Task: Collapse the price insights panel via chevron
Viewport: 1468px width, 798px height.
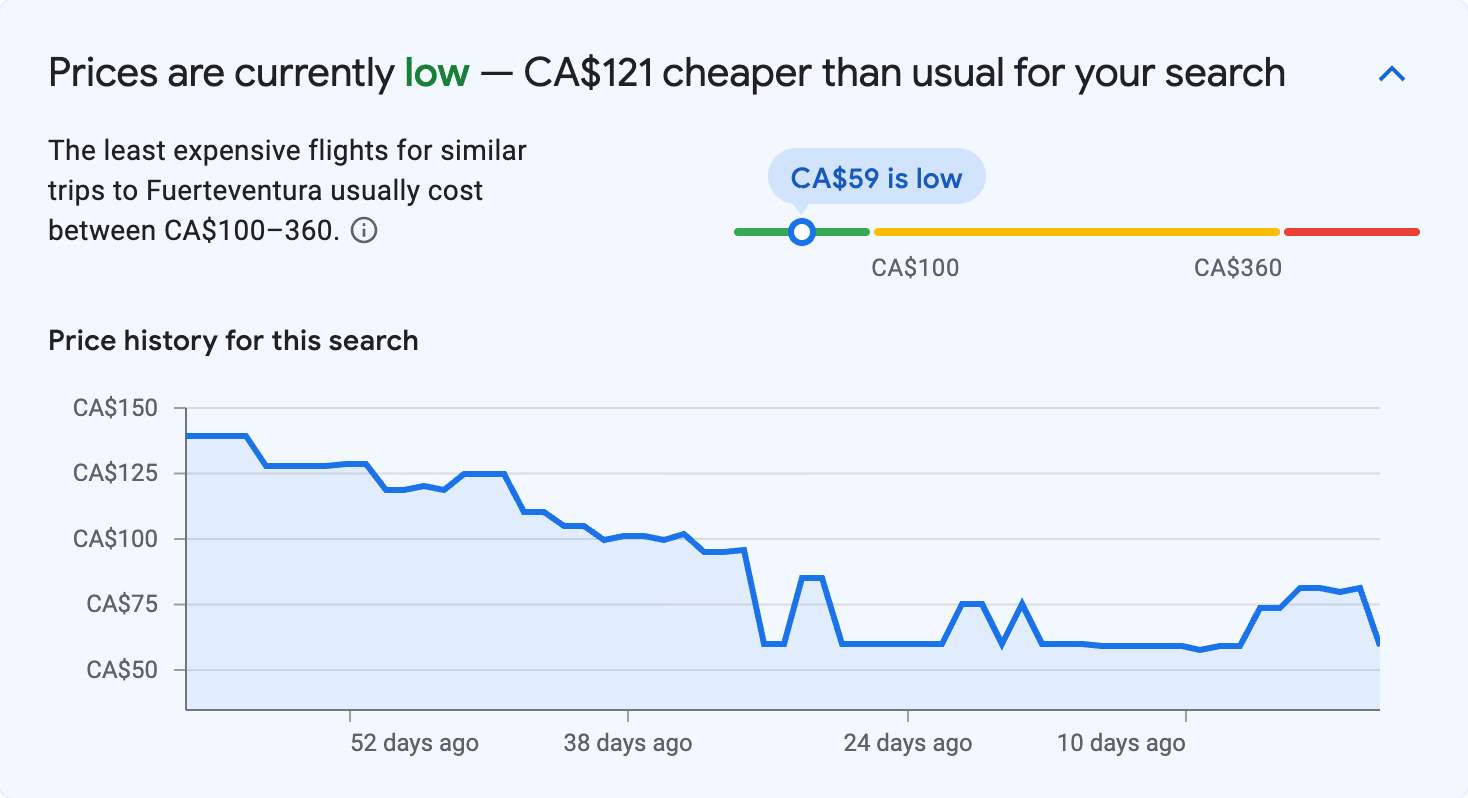Action: (1392, 73)
